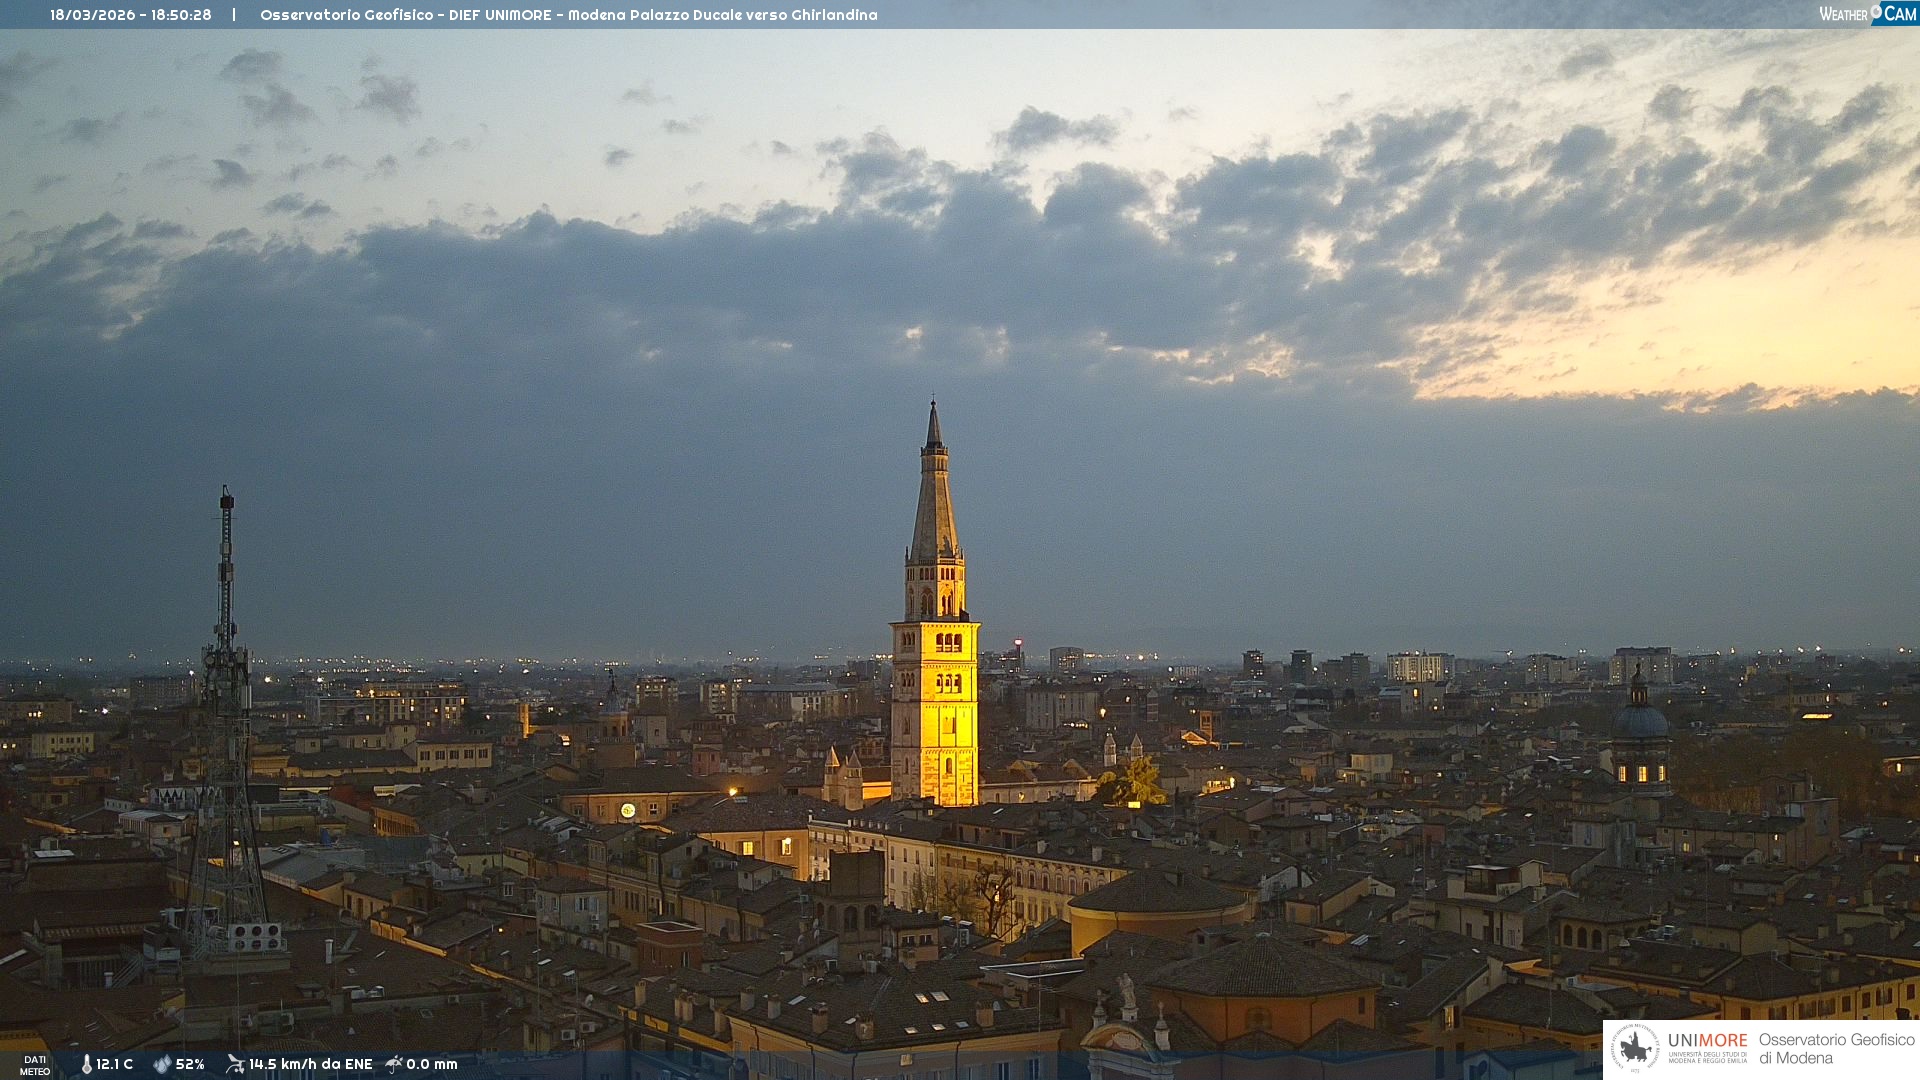Click the humidity water drops icon
The image size is (1920, 1080).
coord(162,1064)
